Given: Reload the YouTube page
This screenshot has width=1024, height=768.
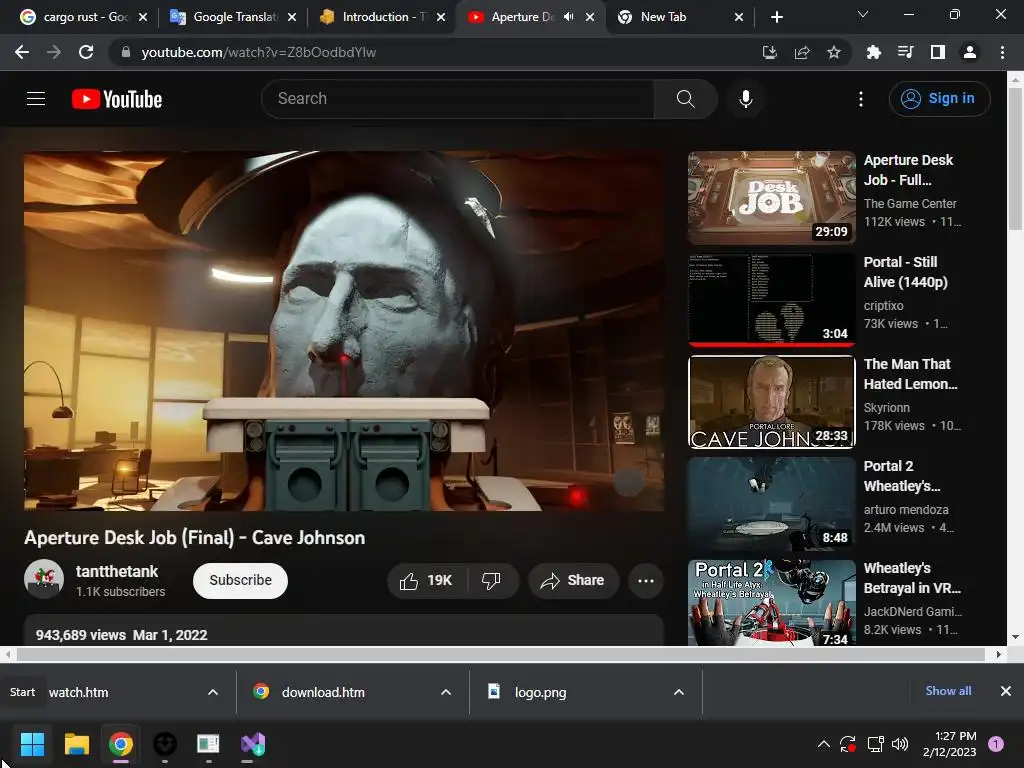Looking at the screenshot, I should click(86, 52).
